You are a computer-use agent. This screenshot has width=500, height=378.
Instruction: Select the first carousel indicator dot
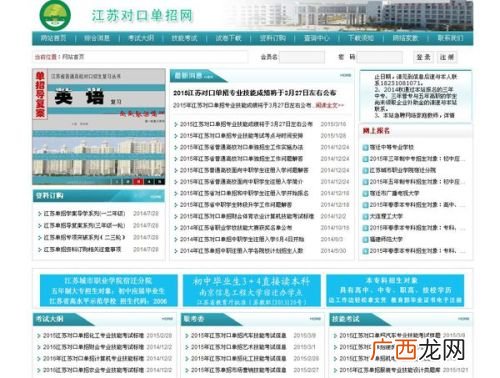tap(117, 181)
